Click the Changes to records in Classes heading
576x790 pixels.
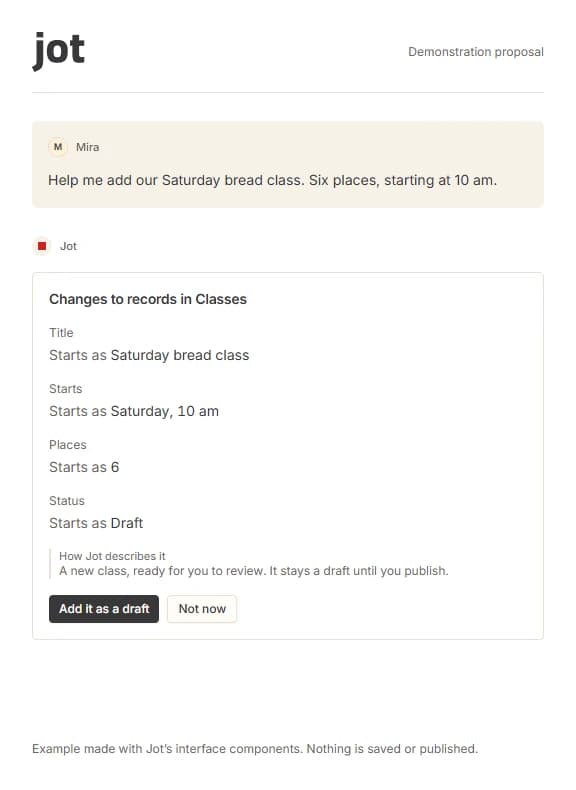(x=148, y=299)
